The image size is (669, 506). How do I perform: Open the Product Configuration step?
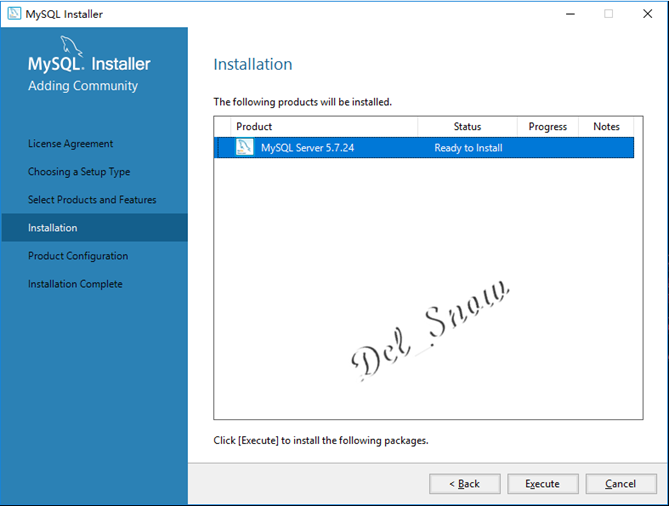click(x=78, y=256)
